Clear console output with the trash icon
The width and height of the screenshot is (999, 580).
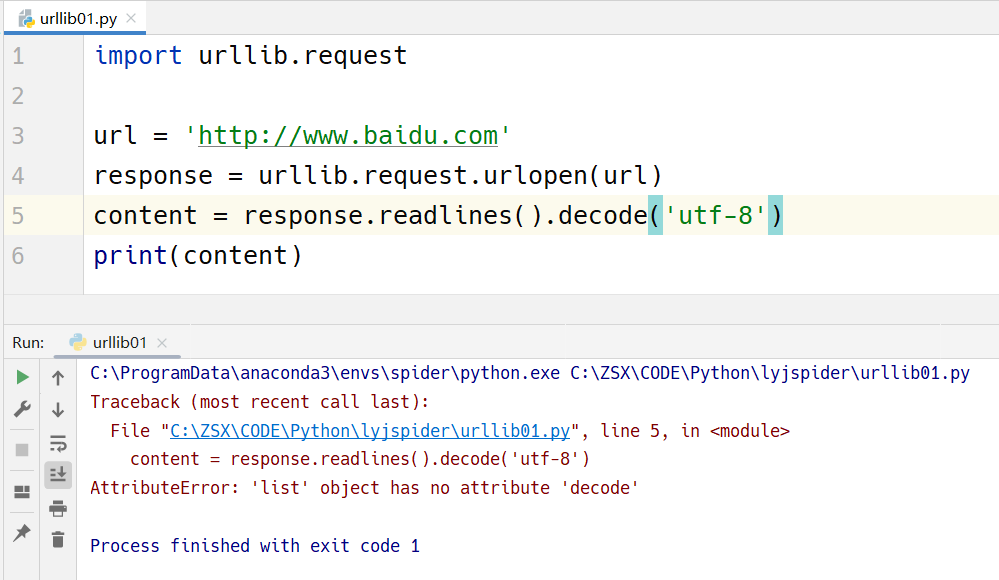58,540
